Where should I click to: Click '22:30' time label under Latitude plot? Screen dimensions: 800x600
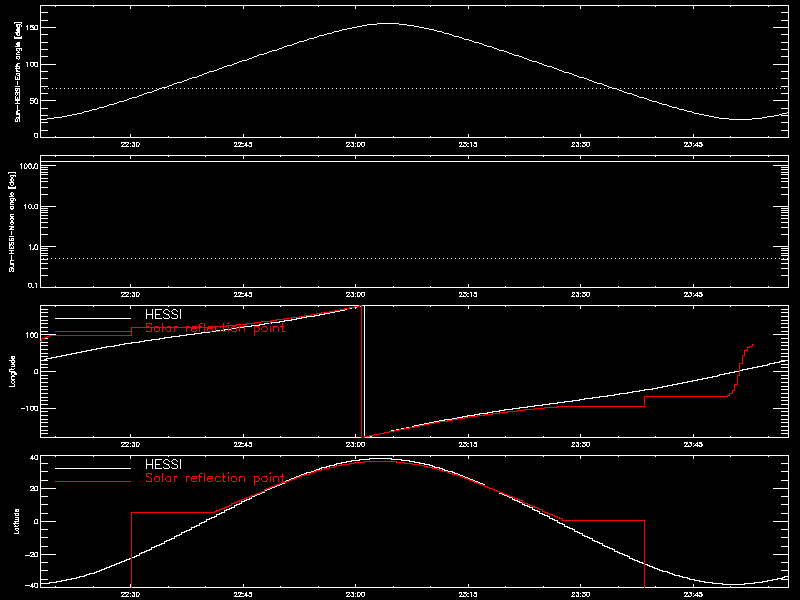[131, 595]
